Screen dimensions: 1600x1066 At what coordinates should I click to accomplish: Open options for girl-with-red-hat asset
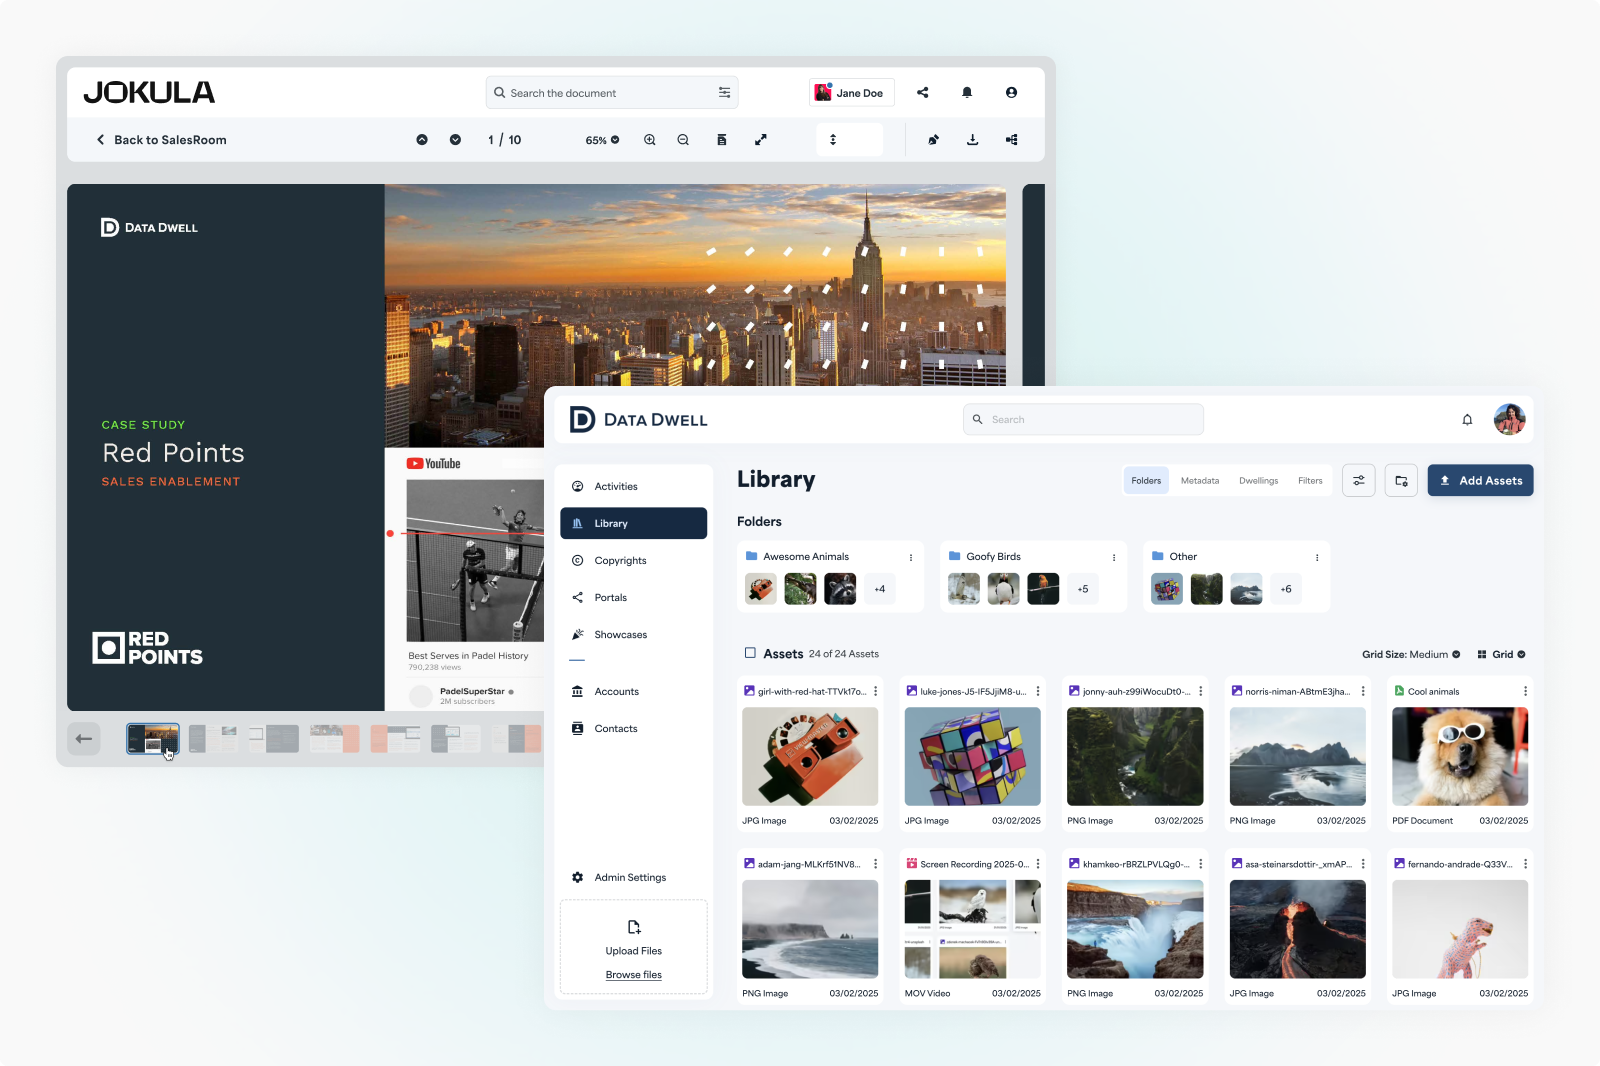876,692
